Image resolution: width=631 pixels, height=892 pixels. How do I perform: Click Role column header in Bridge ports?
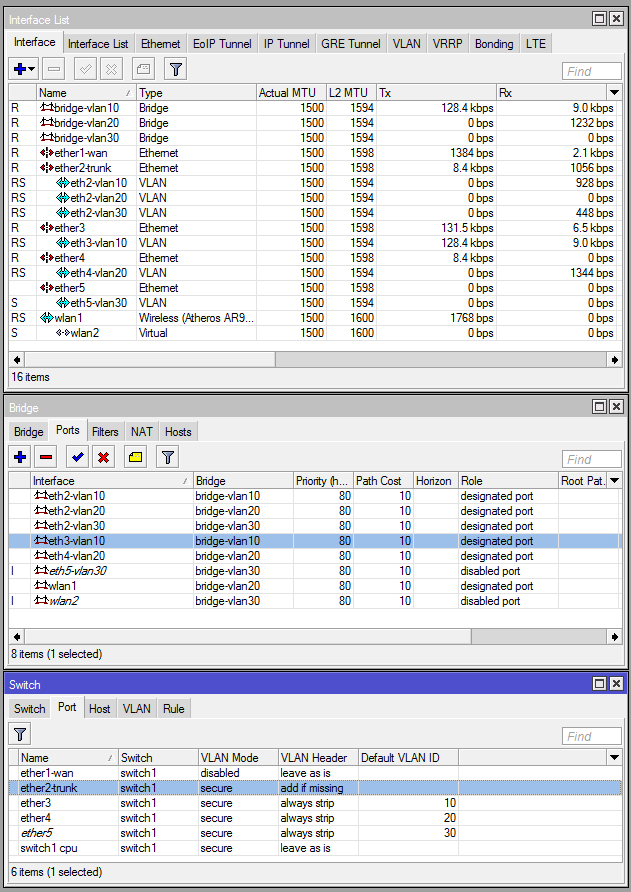508,480
